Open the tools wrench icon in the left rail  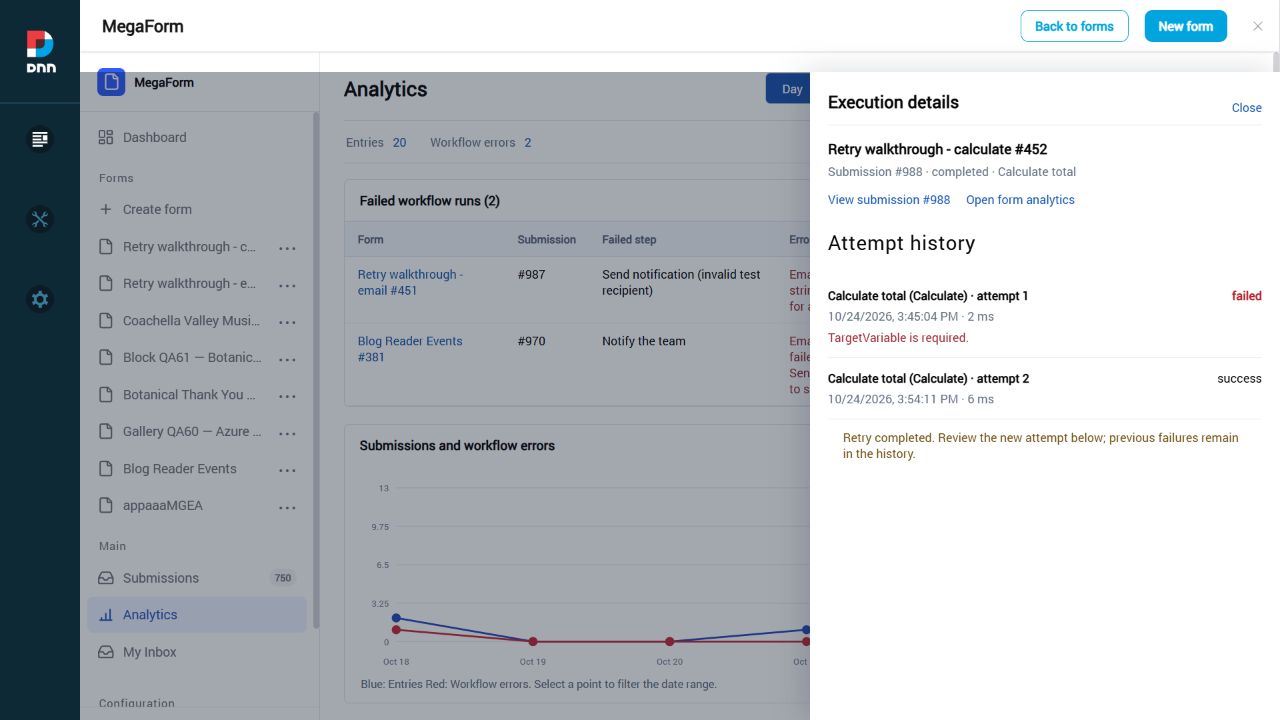pyautogui.click(x=40, y=219)
